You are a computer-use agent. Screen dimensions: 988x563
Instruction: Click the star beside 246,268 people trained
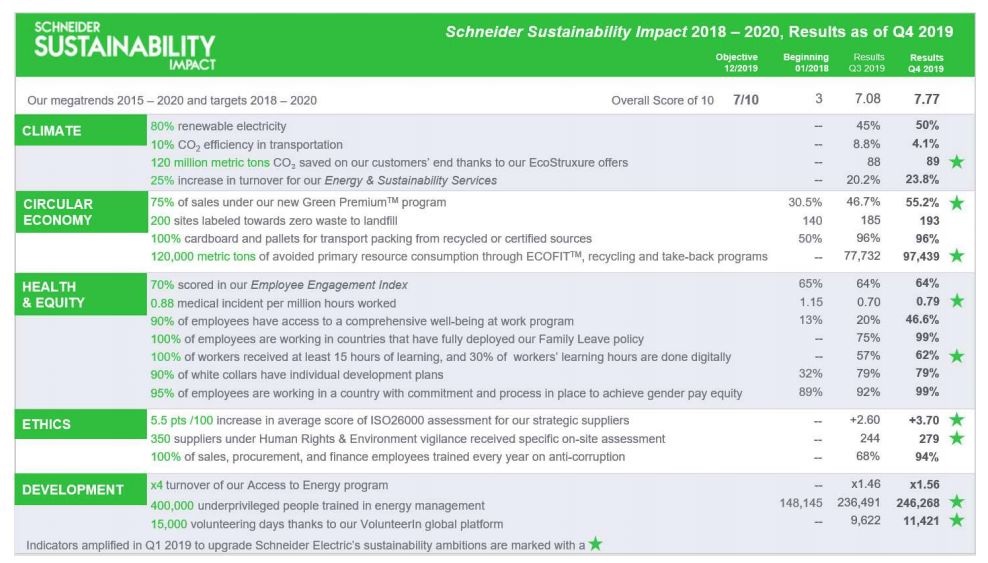[956, 502]
